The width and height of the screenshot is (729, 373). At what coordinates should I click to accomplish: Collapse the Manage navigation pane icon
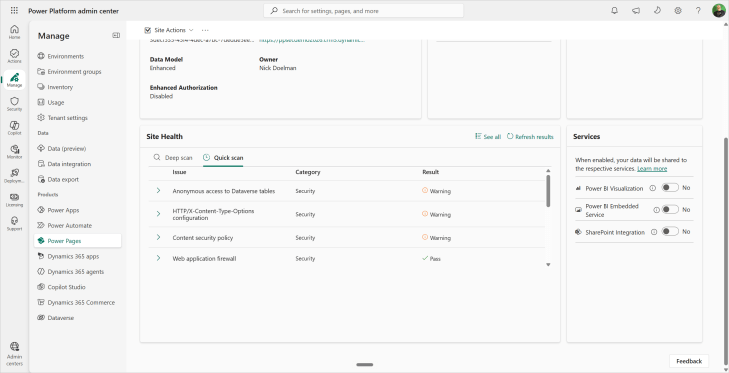click(116, 35)
